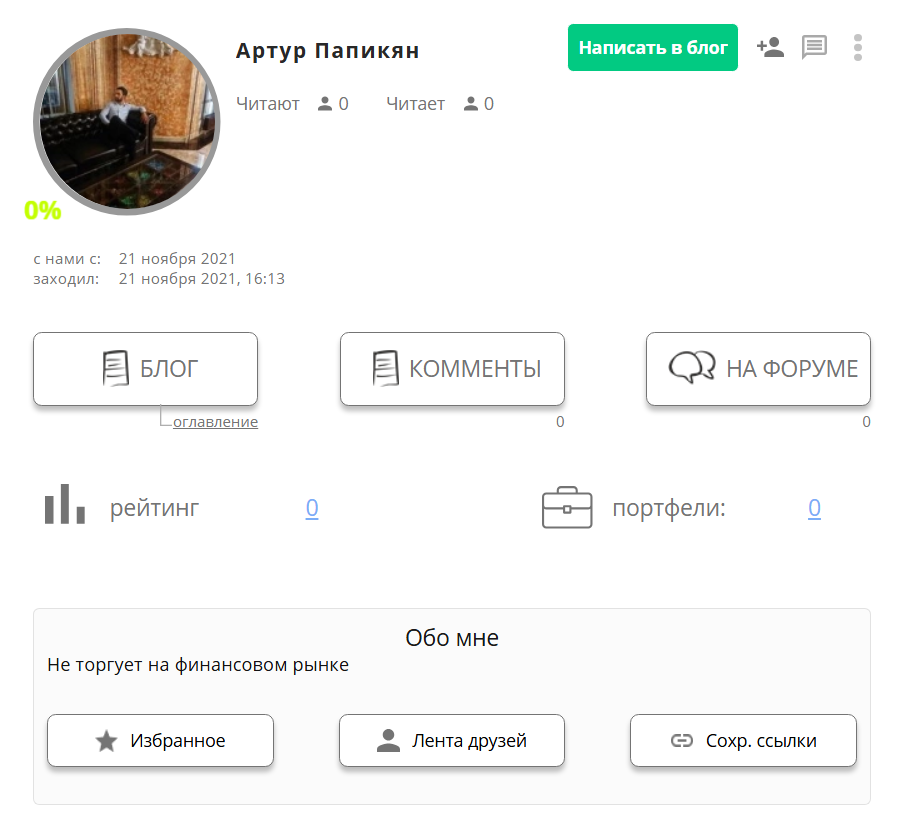
Task: Open the БЛОГ section
Action: point(145,369)
